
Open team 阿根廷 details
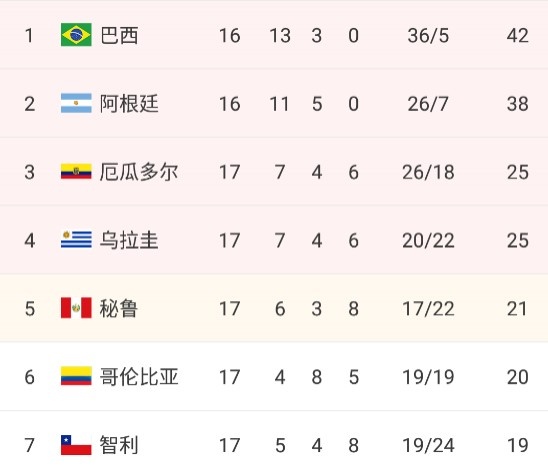click(x=129, y=104)
